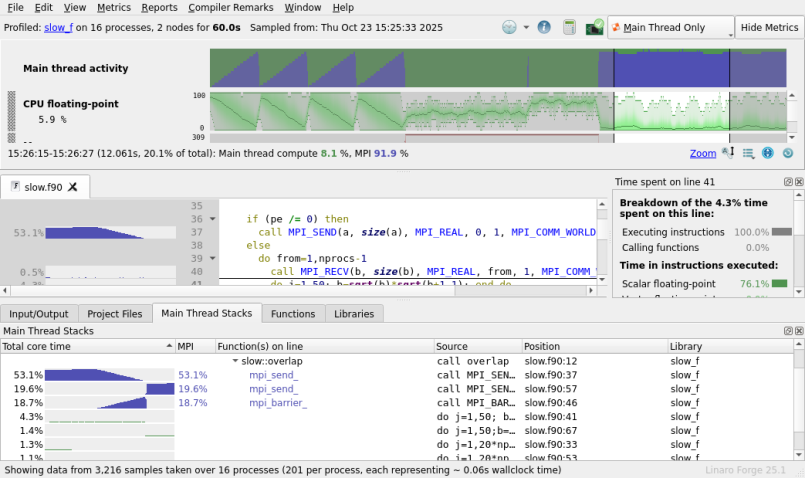The height and width of the screenshot is (478, 805).
Task: Click the Zoom link below the timeline
Action: (x=702, y=153)
